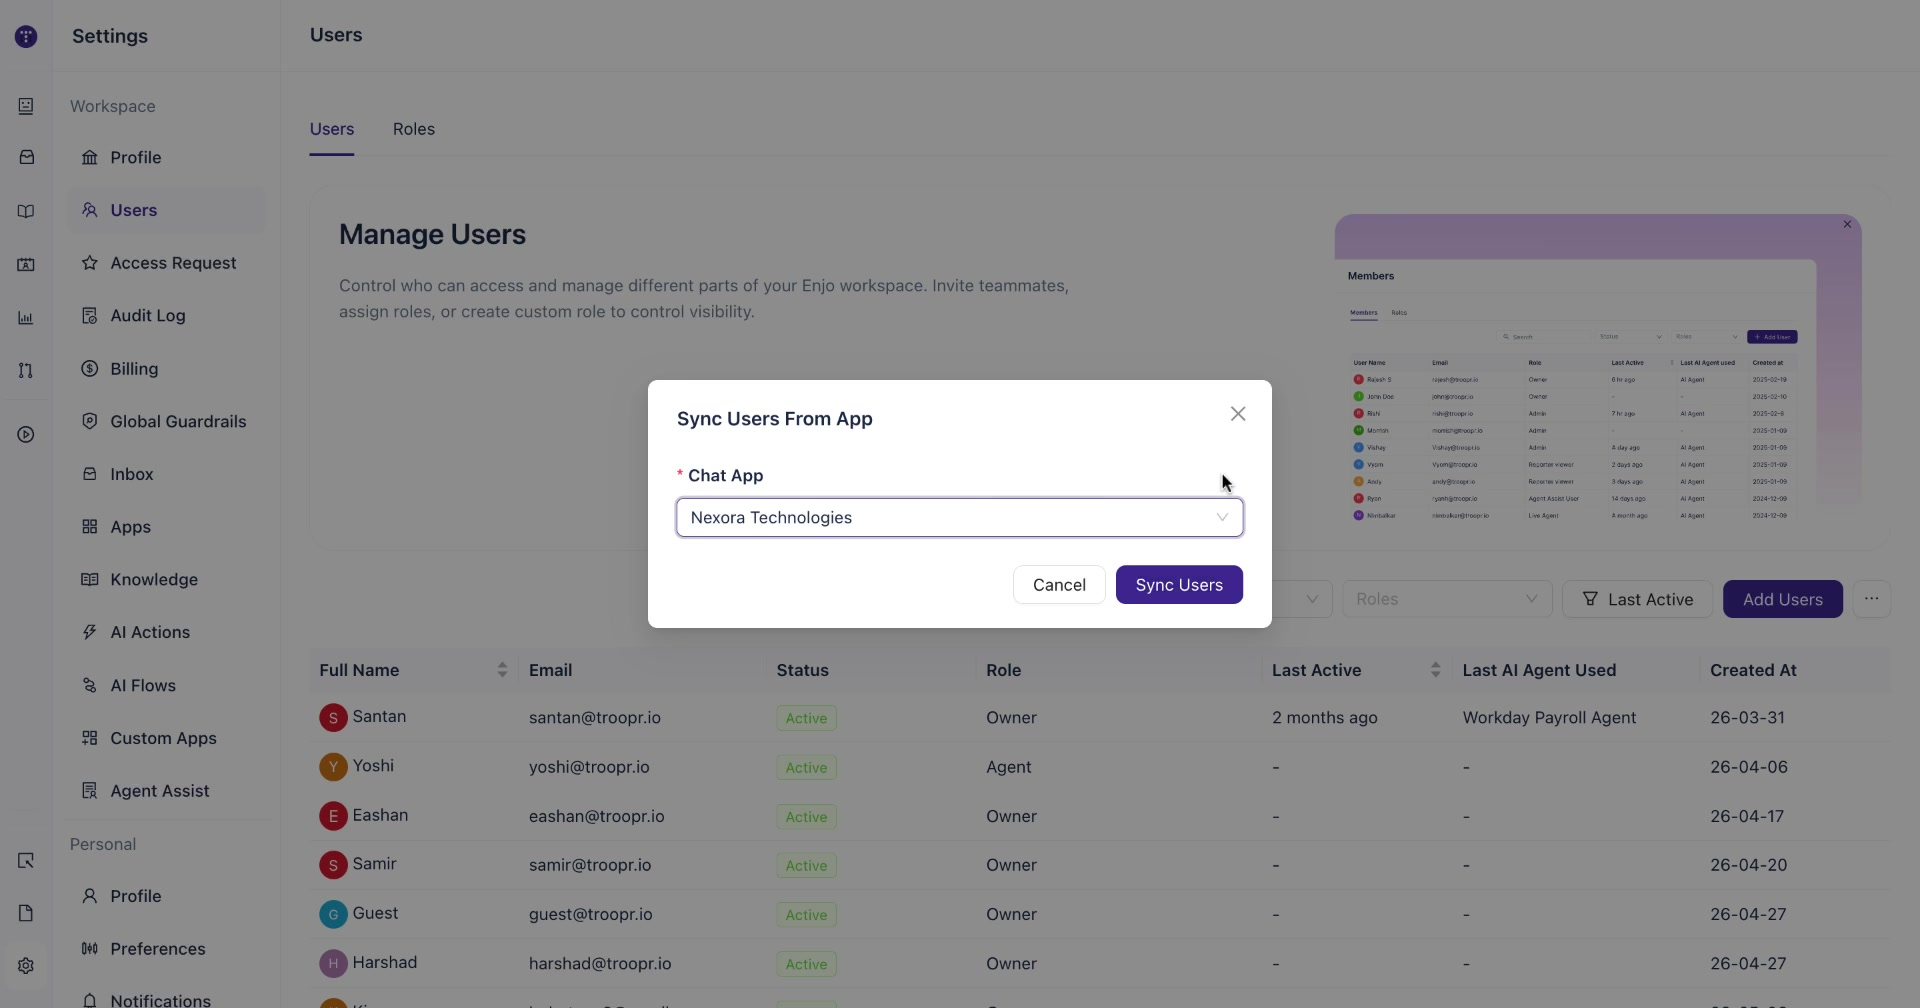1920x1008 pixels.
Task: Select Users in settings sidebar
Action: coord(166,210)
